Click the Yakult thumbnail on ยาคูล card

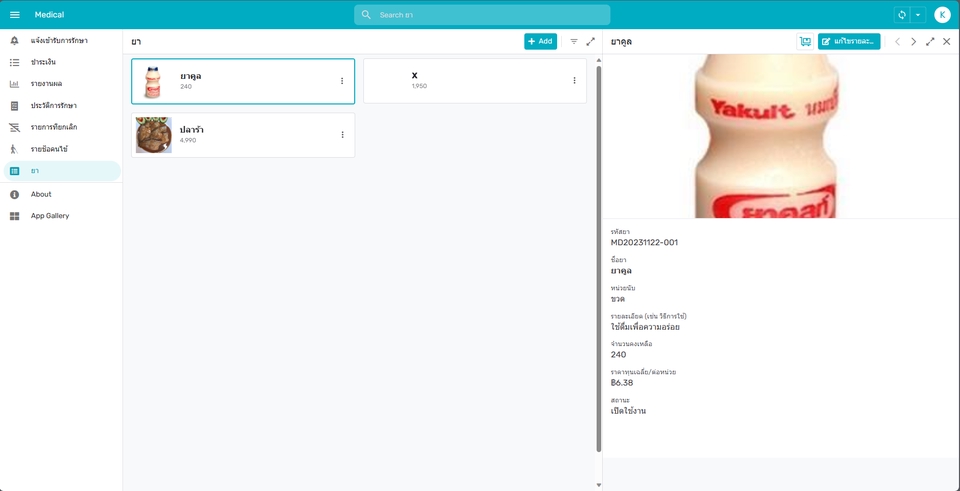pos(153,82)
